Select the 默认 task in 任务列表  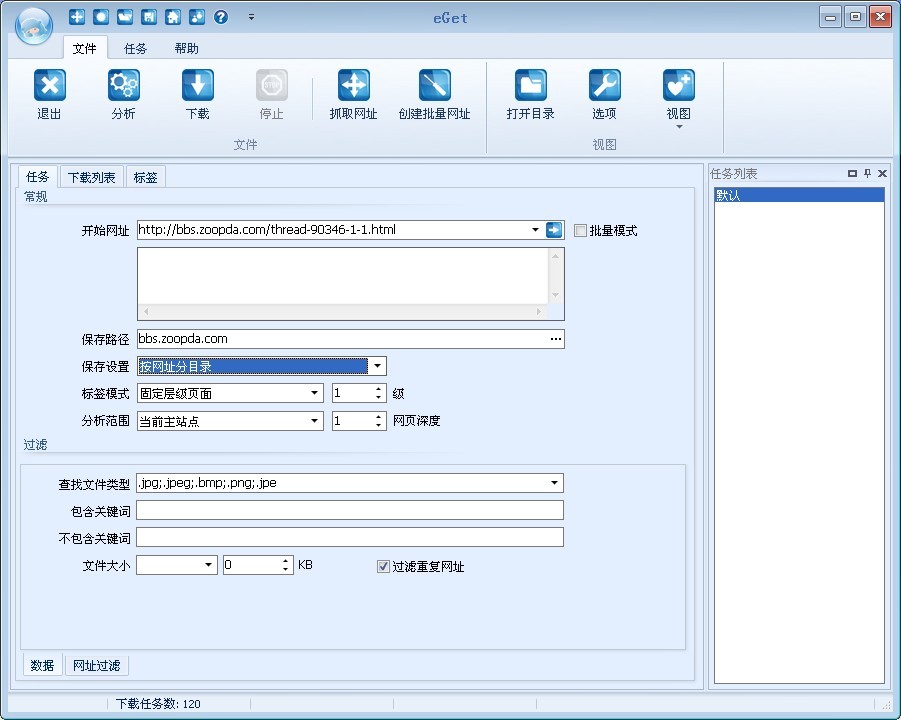tap(799, 195)
